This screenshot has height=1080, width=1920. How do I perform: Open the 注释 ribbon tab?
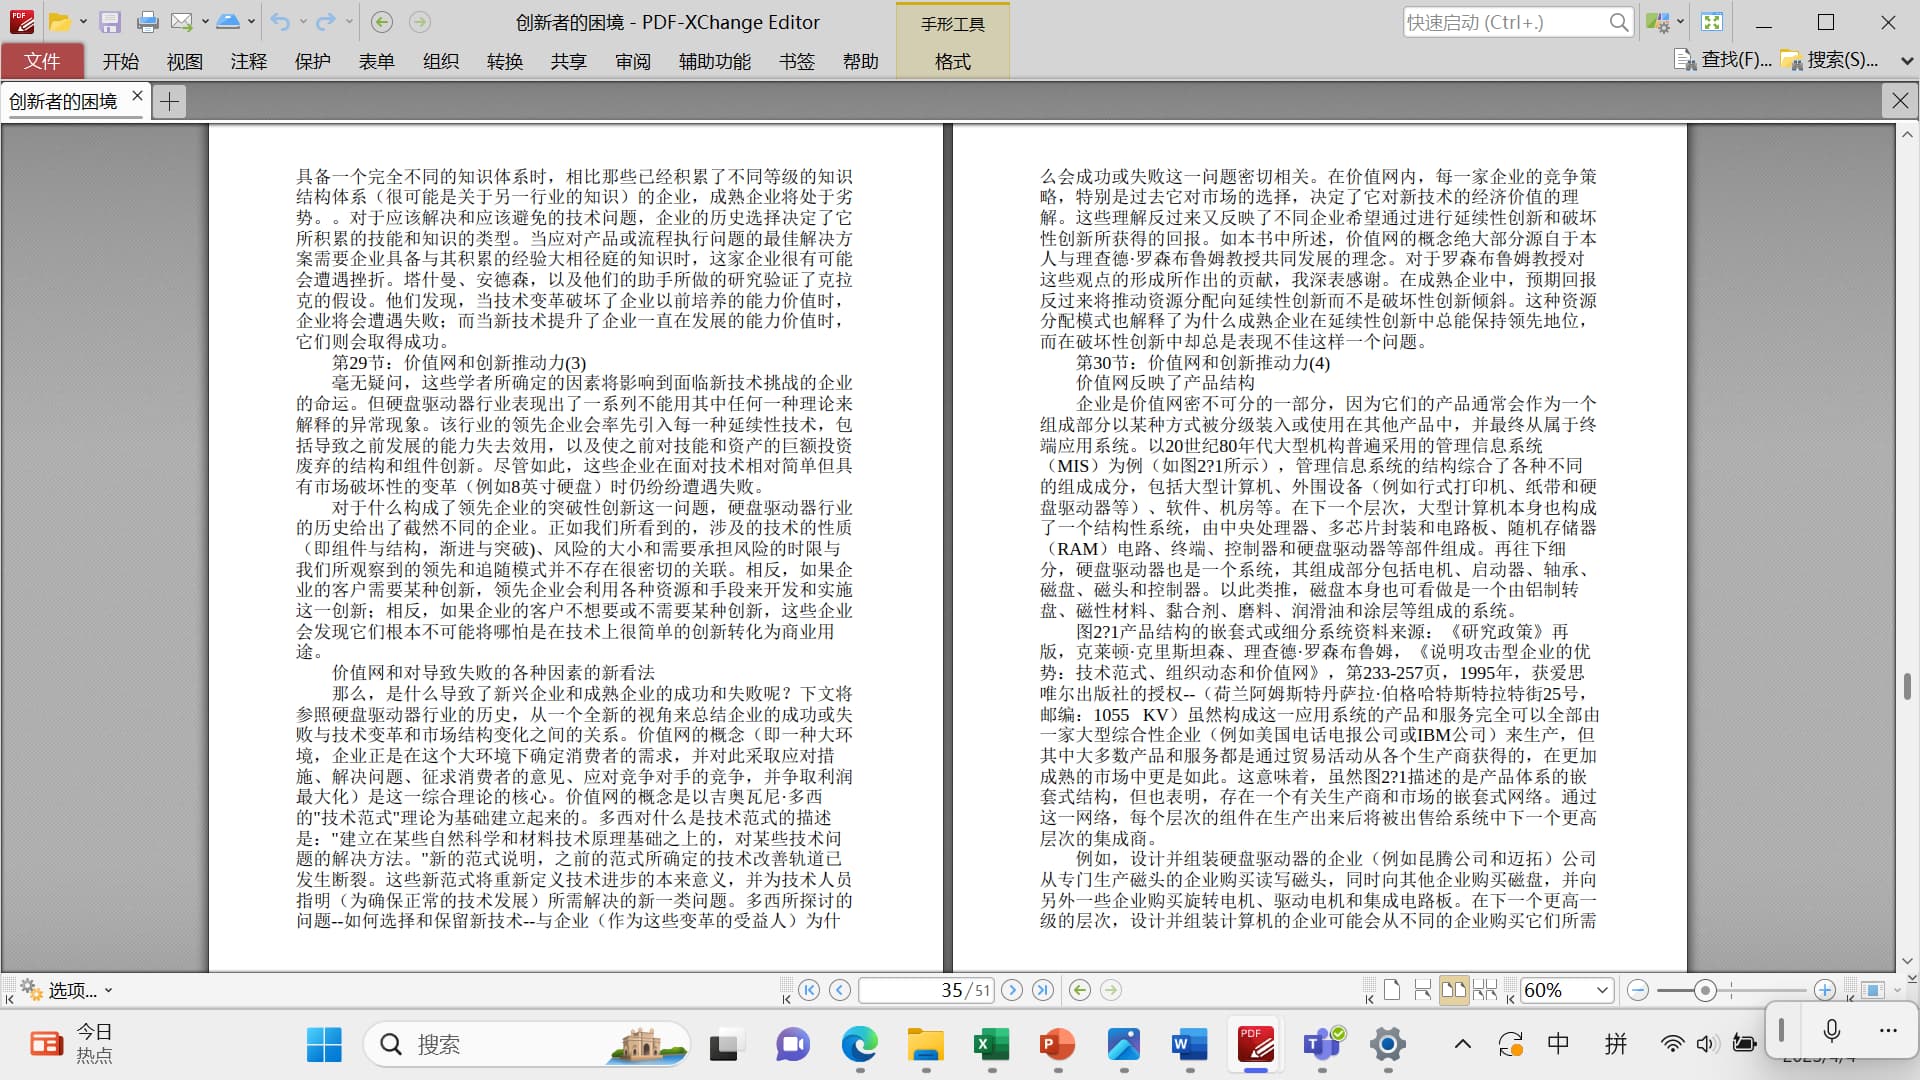point(248,61)
